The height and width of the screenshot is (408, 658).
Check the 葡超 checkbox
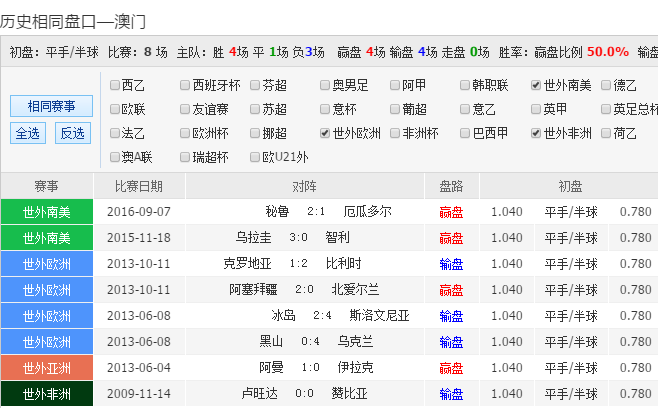[x=395, y=109]
